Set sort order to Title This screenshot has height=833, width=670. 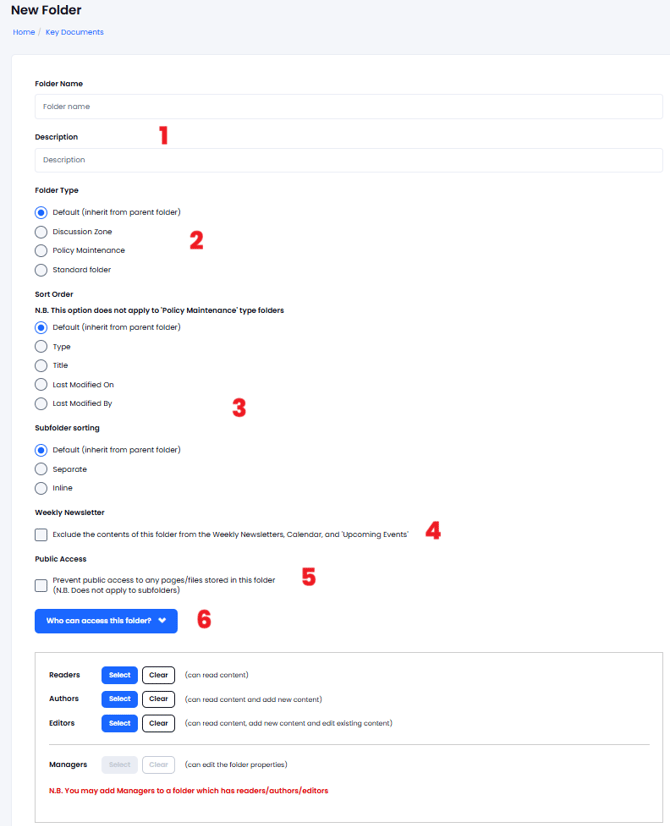(41, 366)
